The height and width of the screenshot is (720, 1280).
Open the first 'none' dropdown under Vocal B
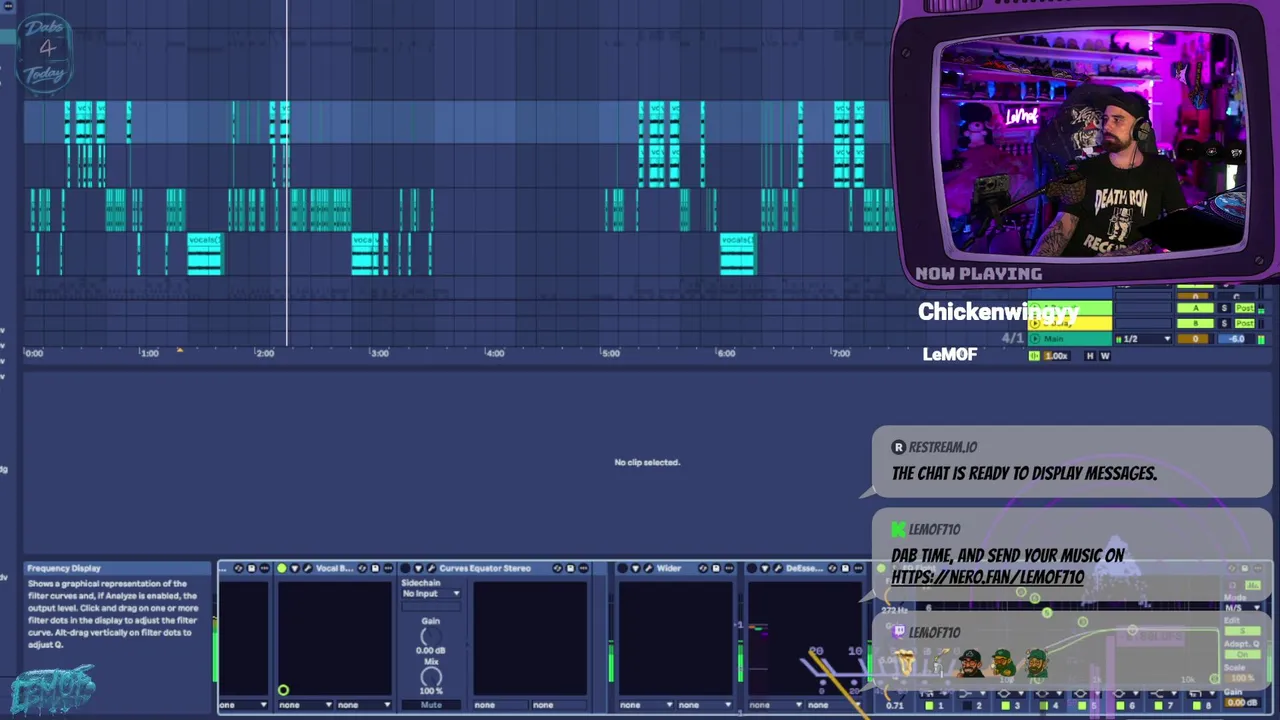(304, 705)
